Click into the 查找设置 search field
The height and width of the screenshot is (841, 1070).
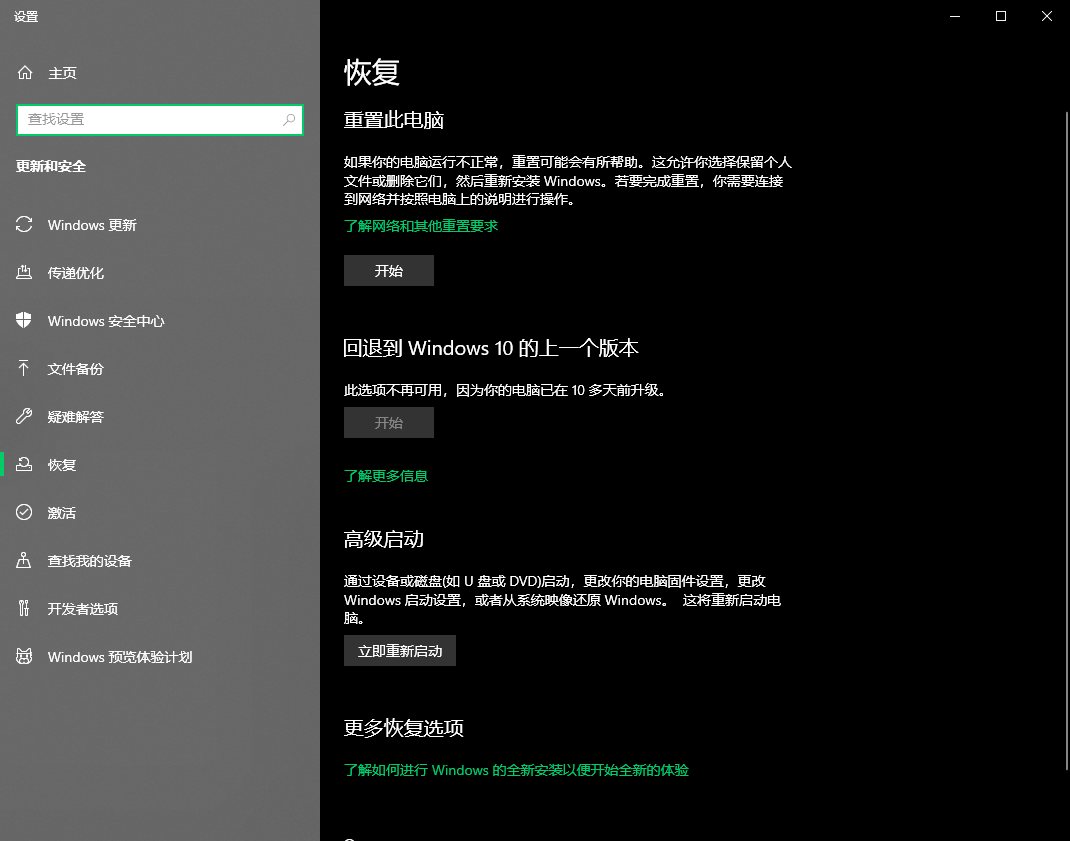click(x=160, y=119)
